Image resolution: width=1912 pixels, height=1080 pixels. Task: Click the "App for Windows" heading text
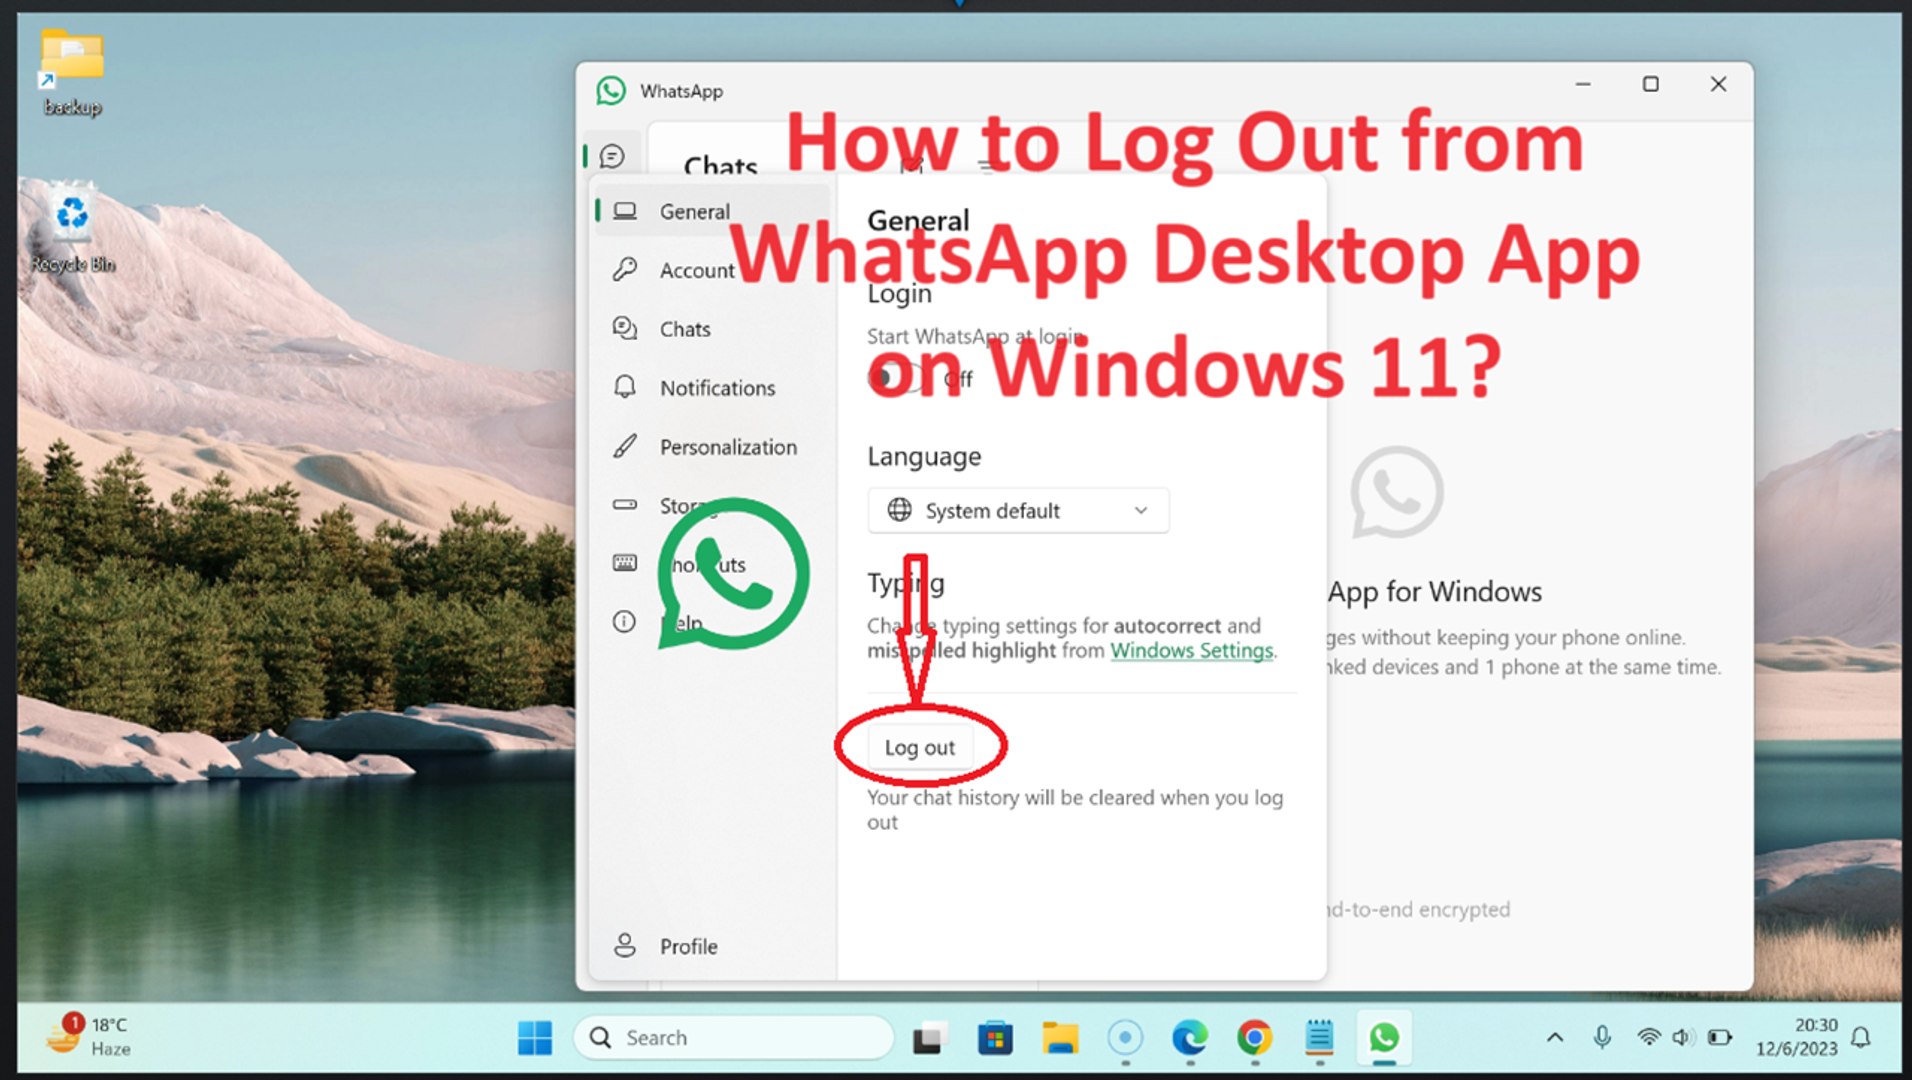[x=1435, y=592]
